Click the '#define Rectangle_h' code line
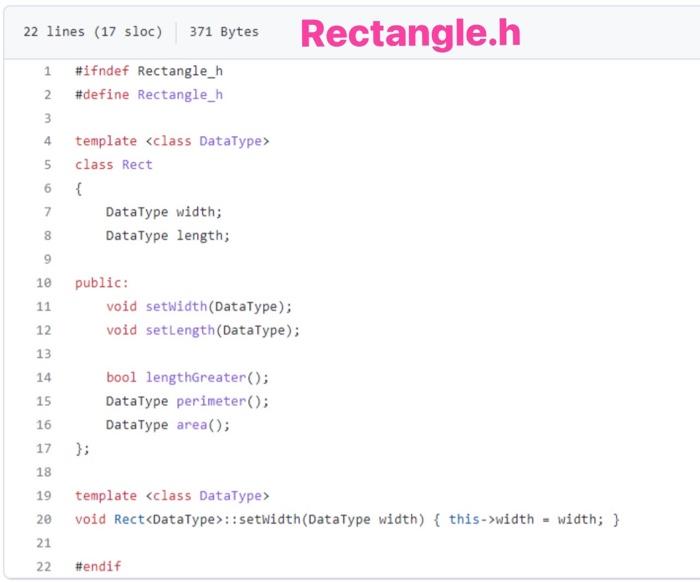 coord(149,95)
